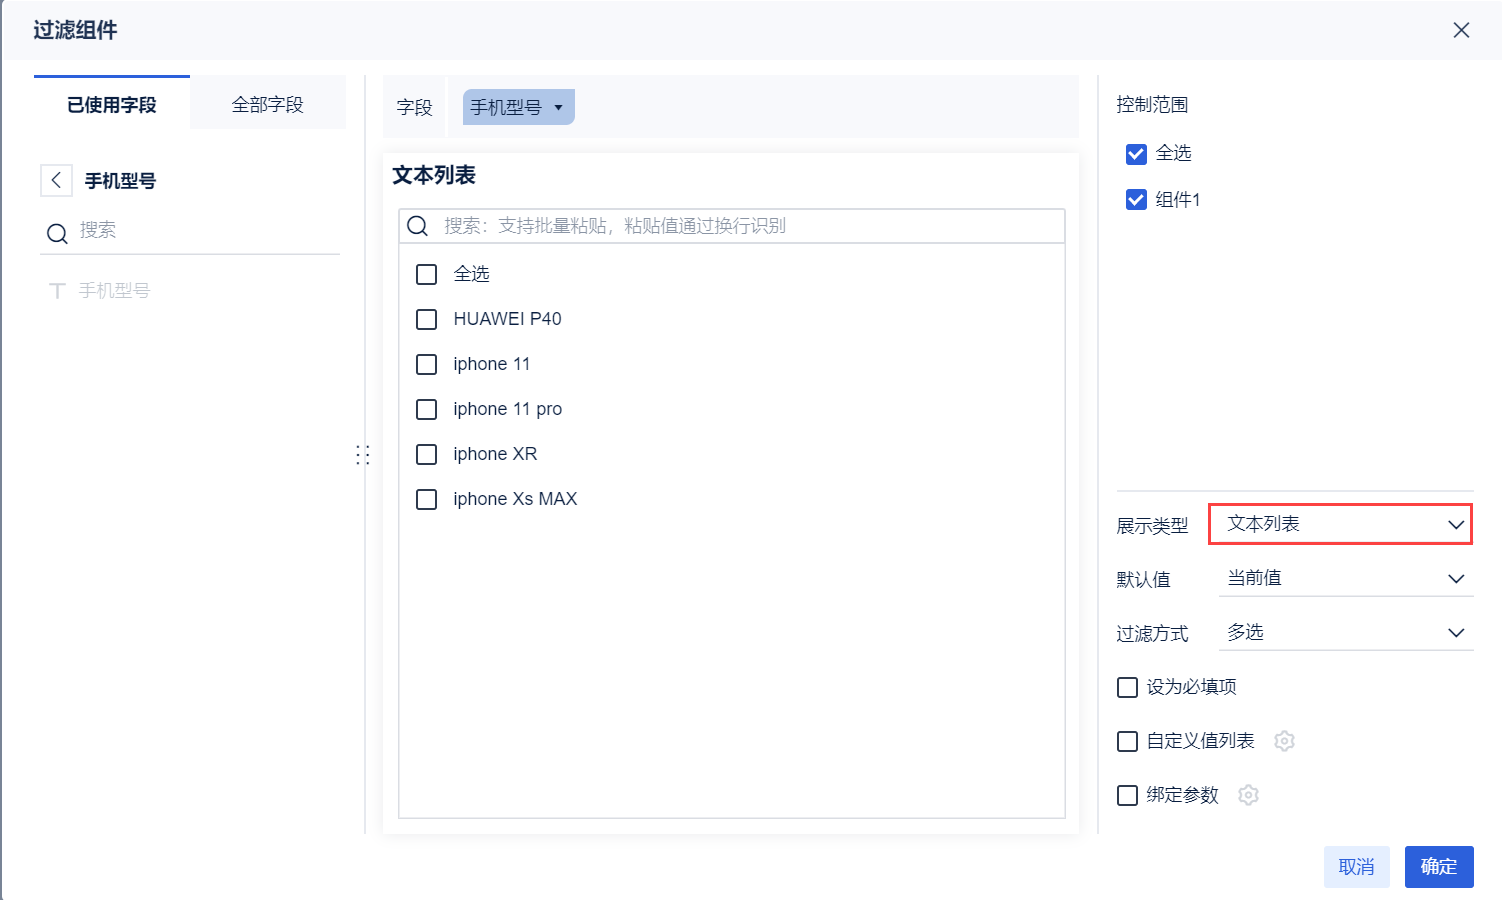Open the 手机型号 field dropdown tag

click(x=518, y=107)
